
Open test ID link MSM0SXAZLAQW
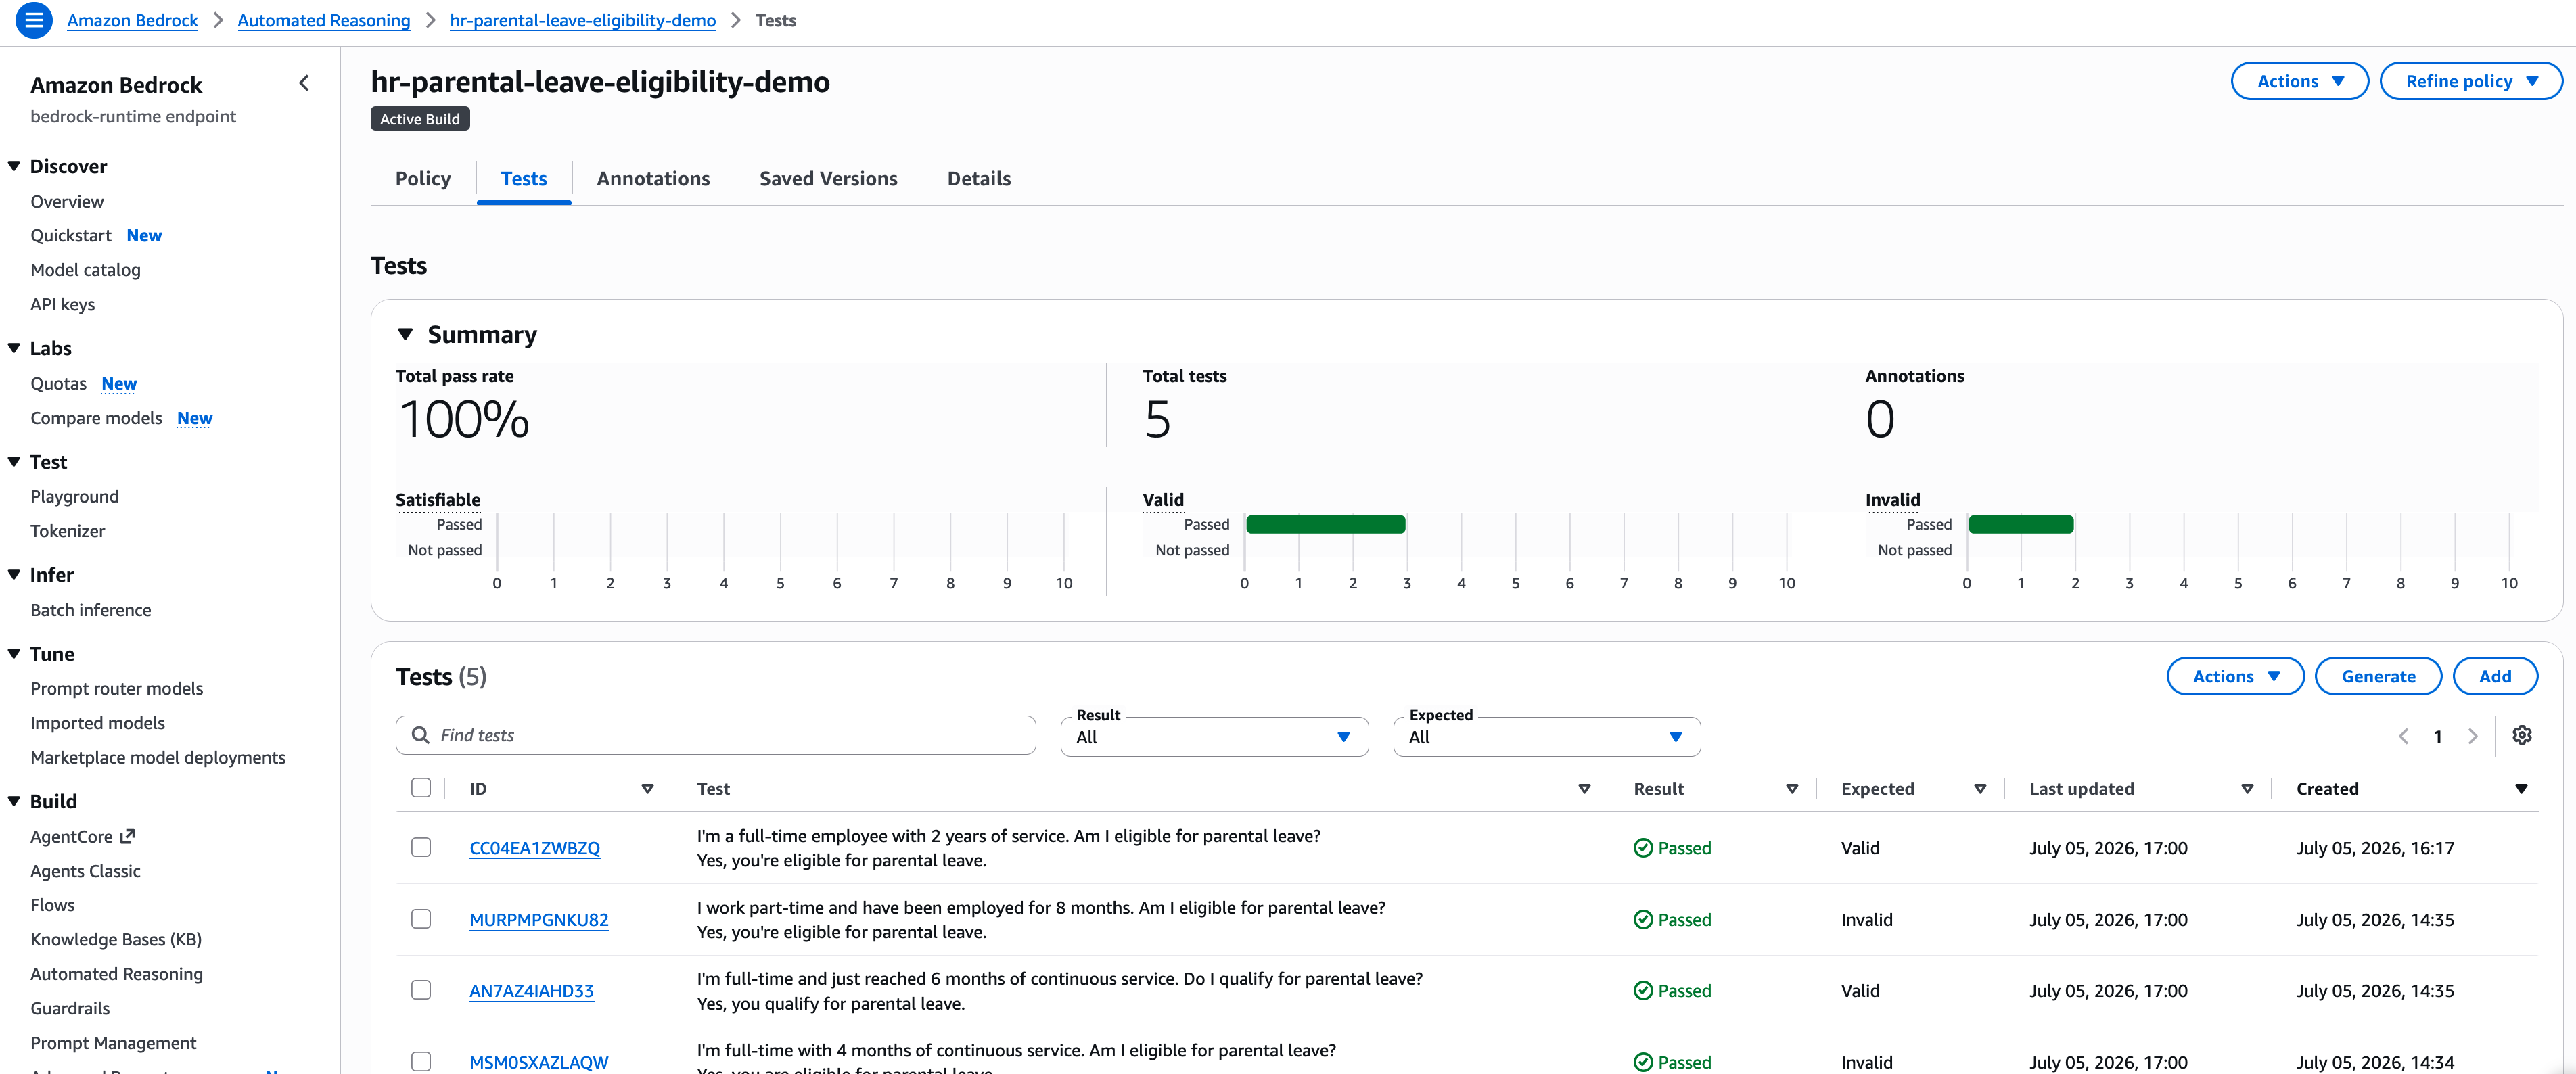(x=539, y=1062)
